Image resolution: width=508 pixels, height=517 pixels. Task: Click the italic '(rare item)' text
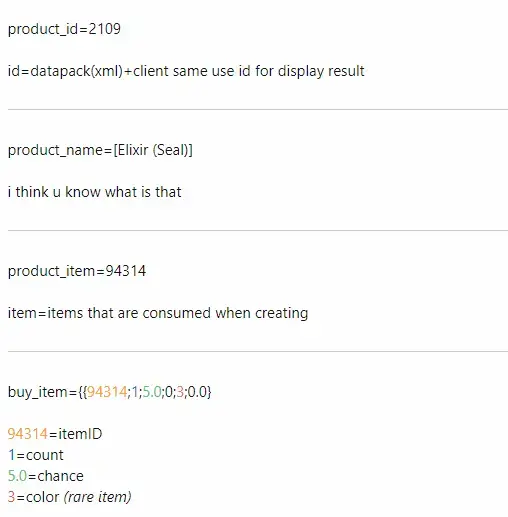point(97,497)
